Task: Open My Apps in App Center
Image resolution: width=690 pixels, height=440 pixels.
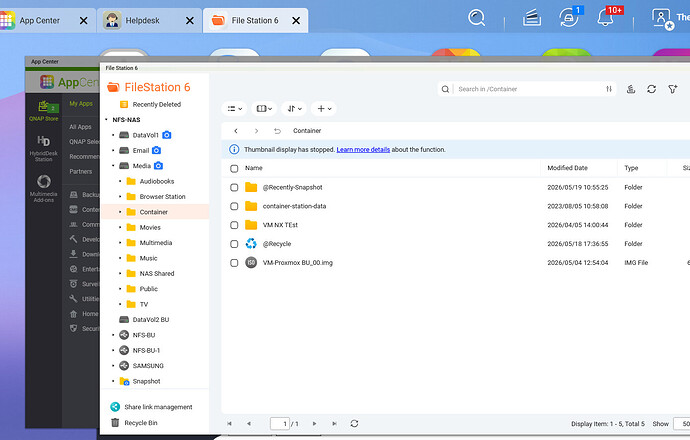Action: (x=81, y=104)
